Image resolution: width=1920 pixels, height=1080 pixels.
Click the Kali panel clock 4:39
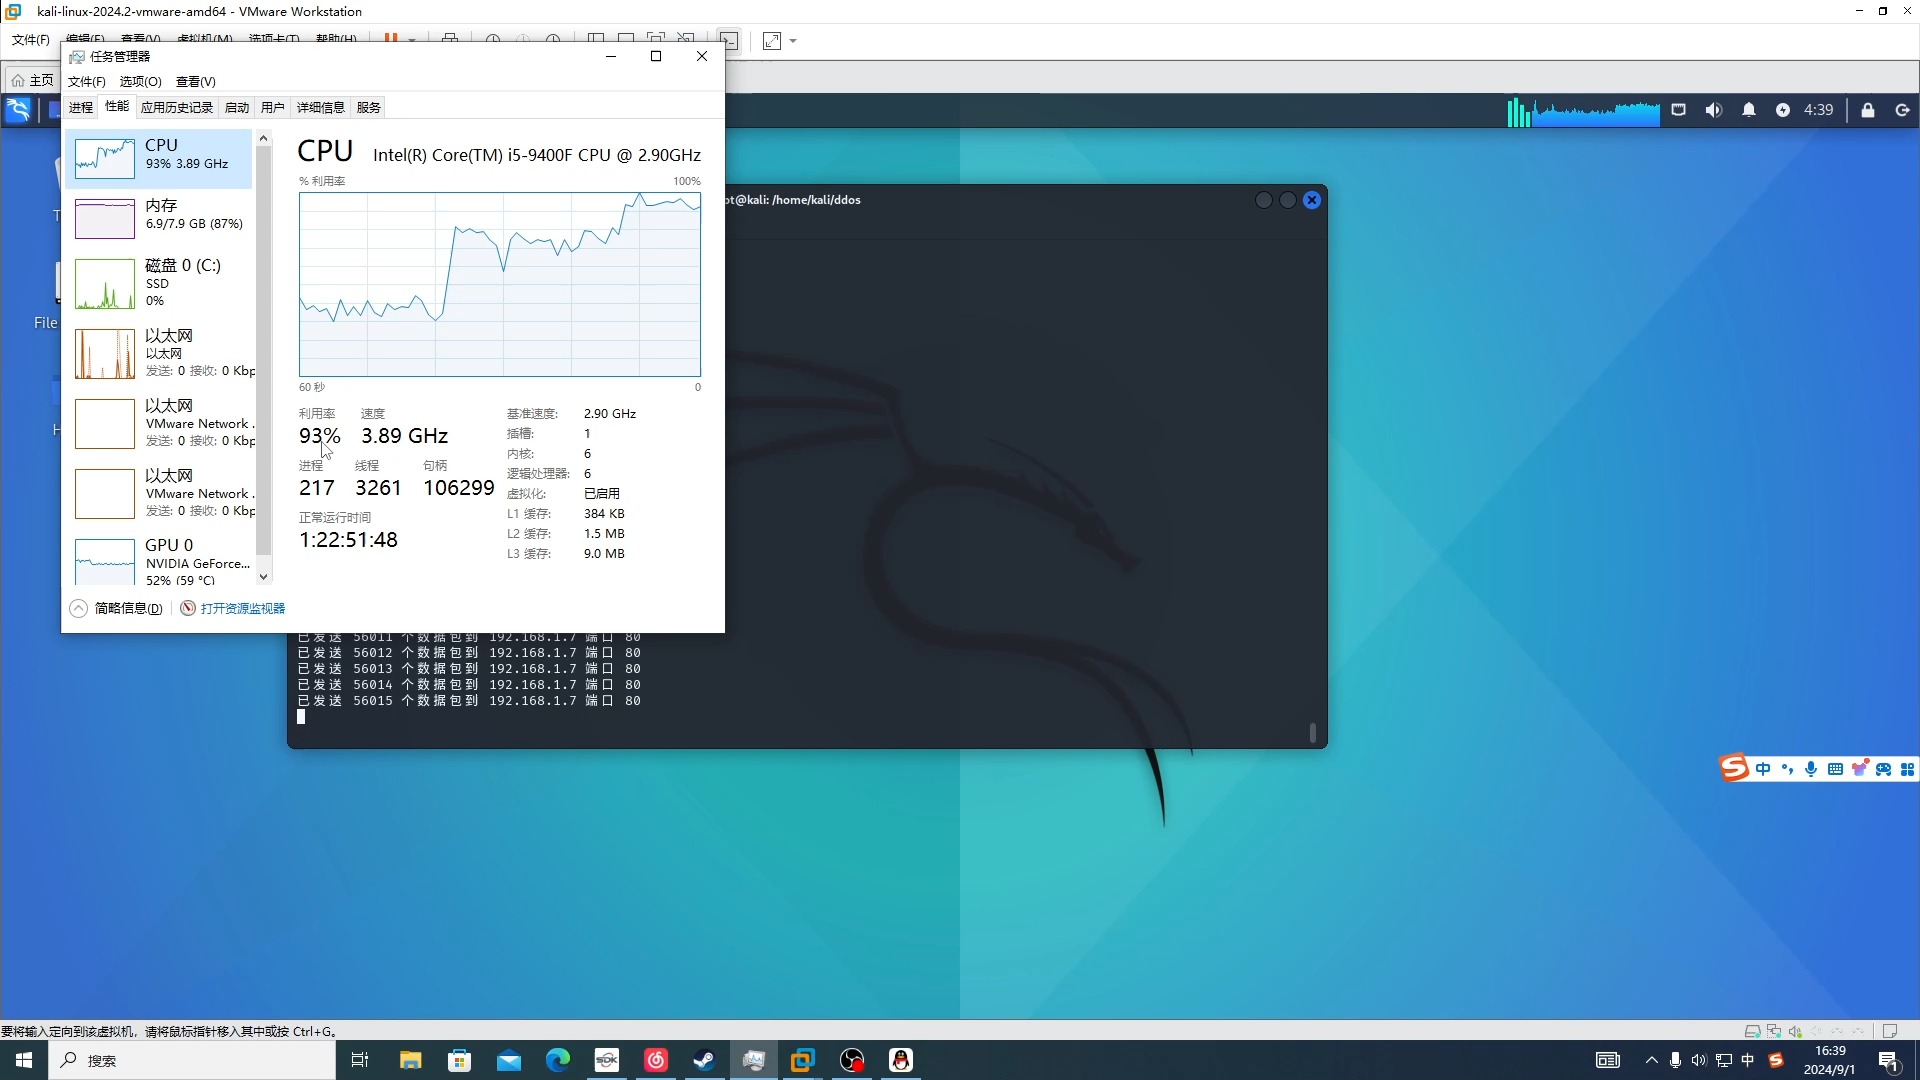(x=1818, y=110)
